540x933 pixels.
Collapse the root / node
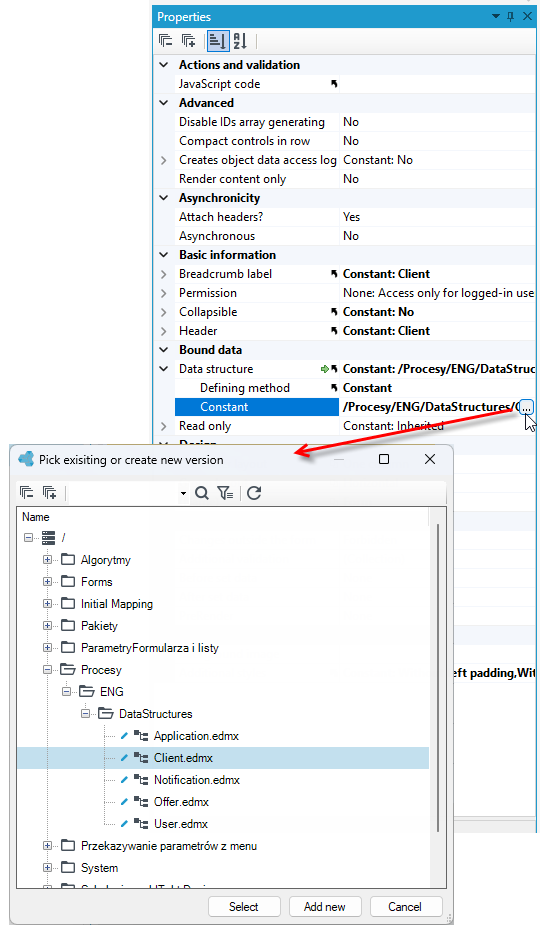click(x=28, y=538)
